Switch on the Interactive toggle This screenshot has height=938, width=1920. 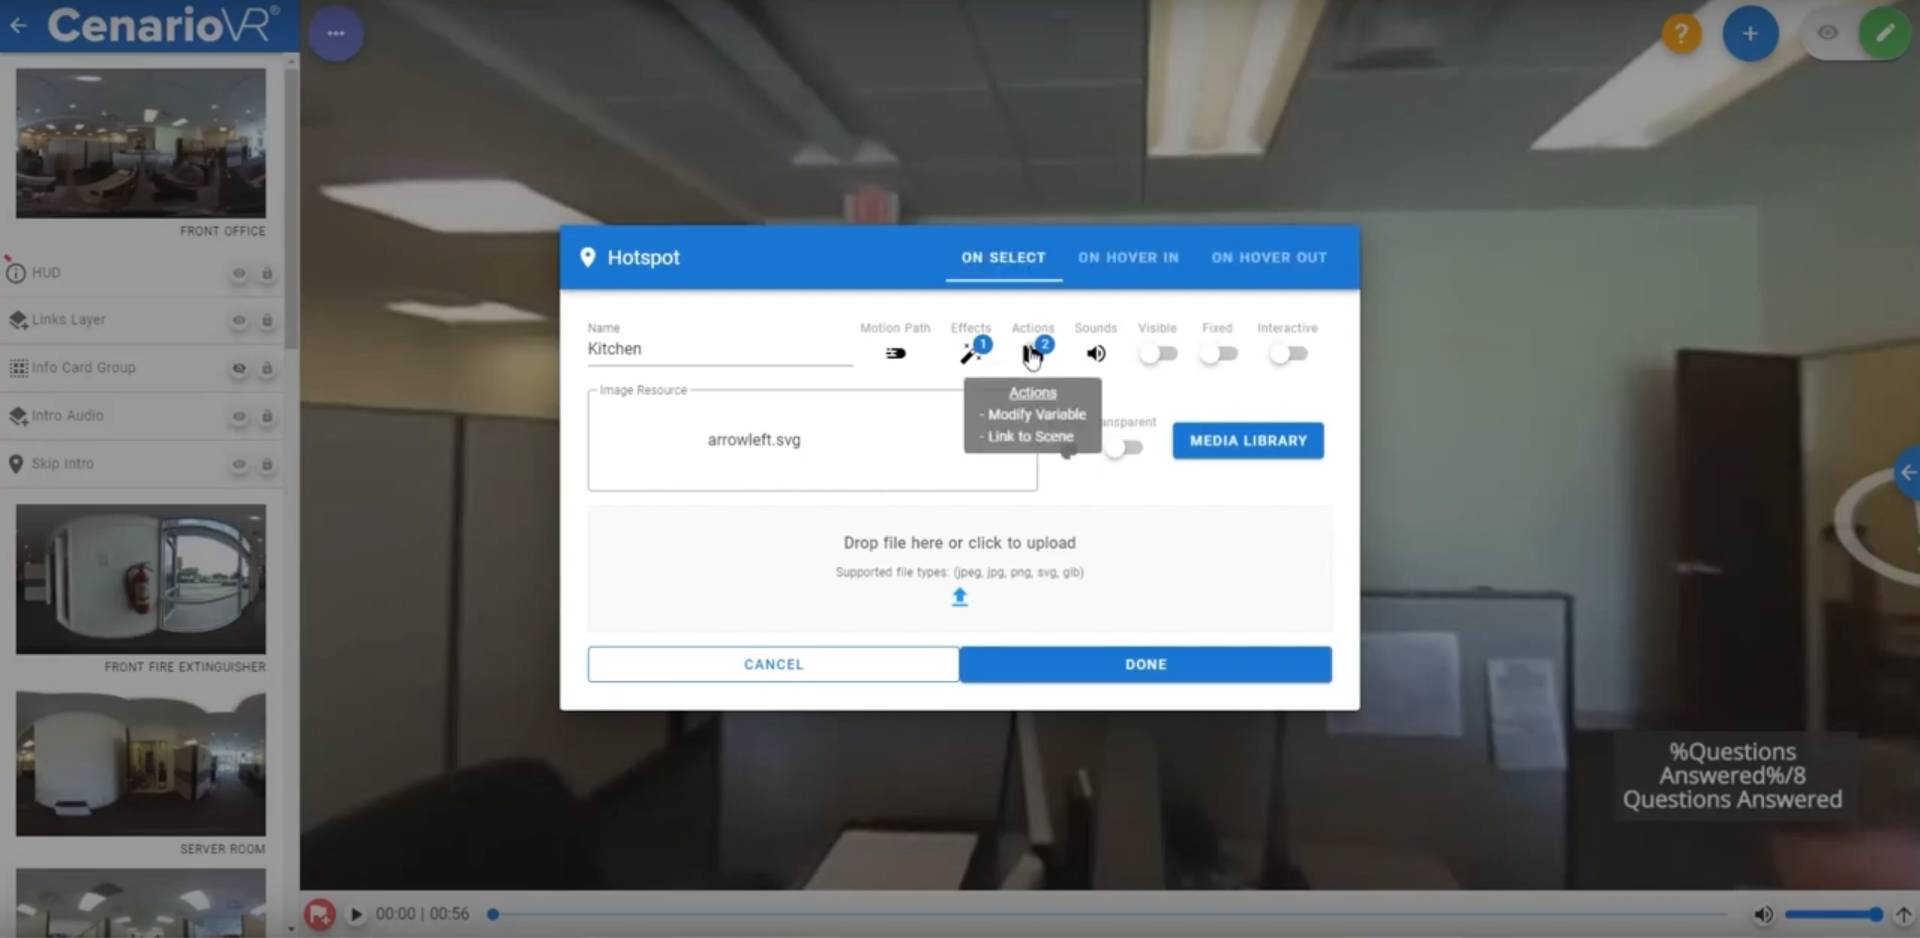click(1287, 353)
